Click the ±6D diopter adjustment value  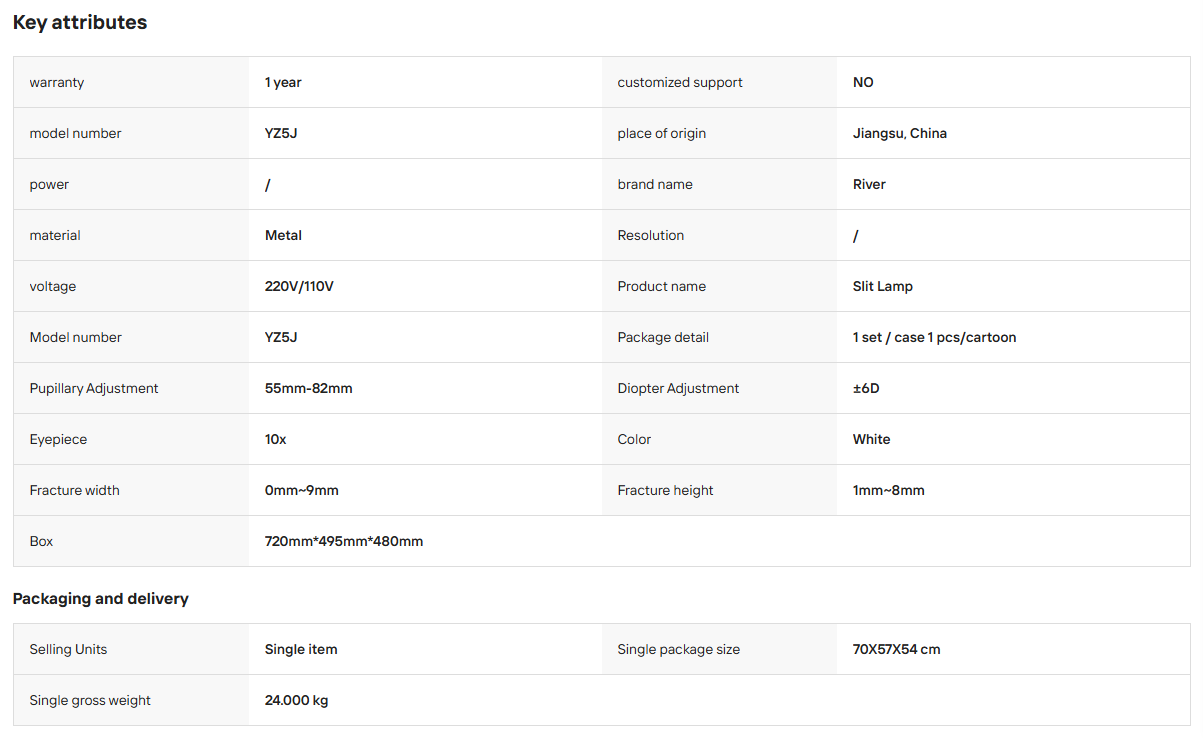coord(866,388)
